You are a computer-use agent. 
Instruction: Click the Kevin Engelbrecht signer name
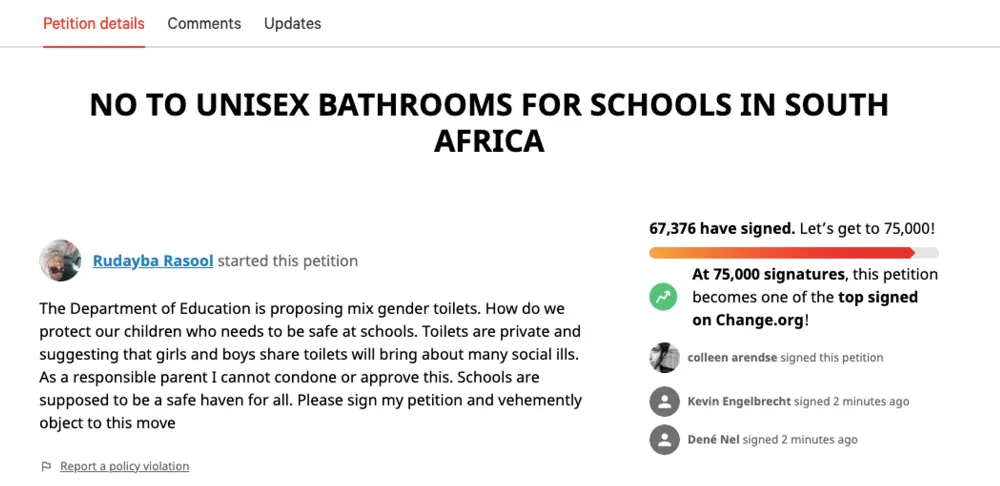(739, 402)
